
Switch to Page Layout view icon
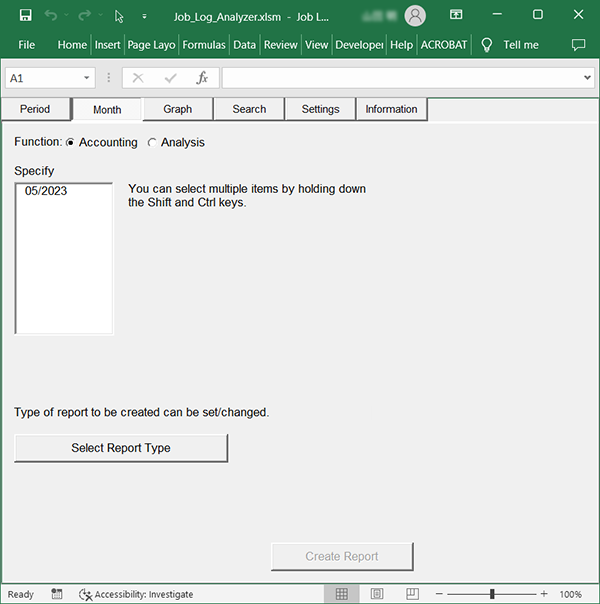[x=377, y=594]
